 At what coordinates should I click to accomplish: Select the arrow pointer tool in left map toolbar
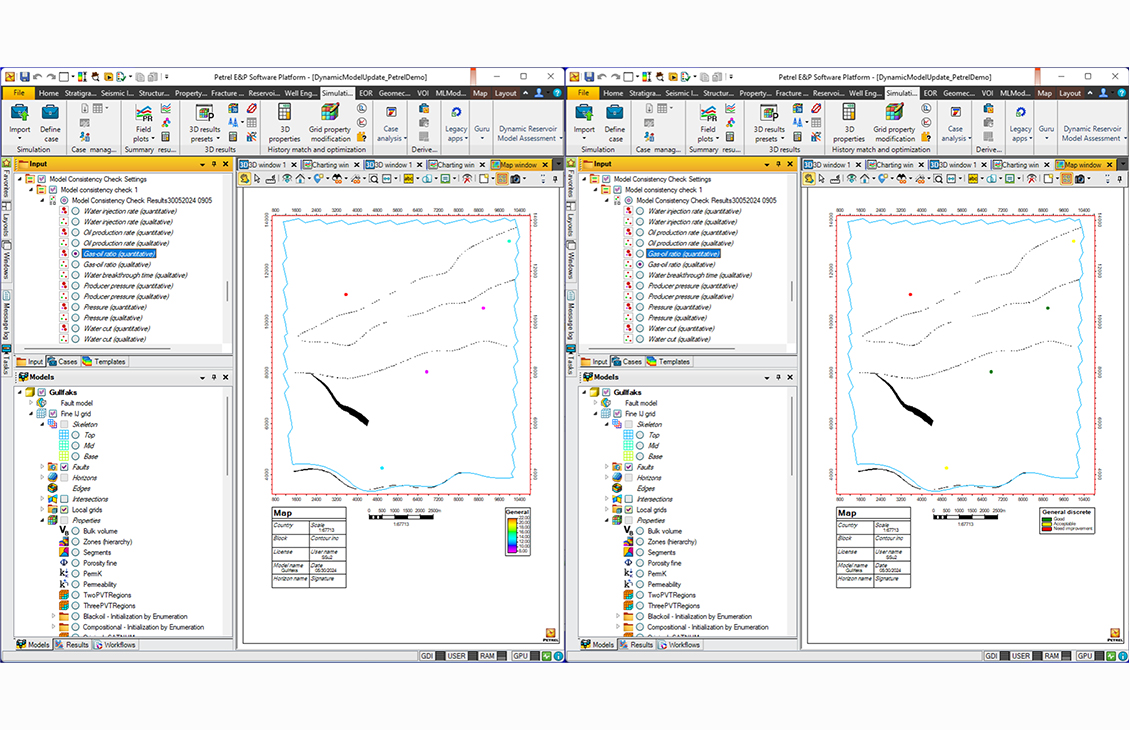tap(257, 179)
